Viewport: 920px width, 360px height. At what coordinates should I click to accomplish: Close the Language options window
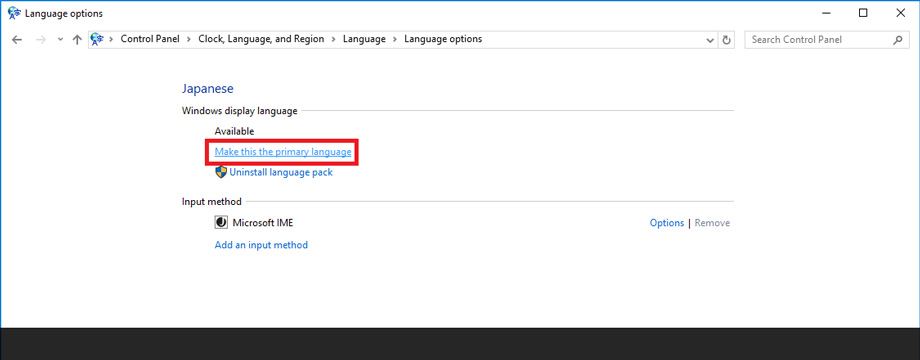tap(901, 13)
